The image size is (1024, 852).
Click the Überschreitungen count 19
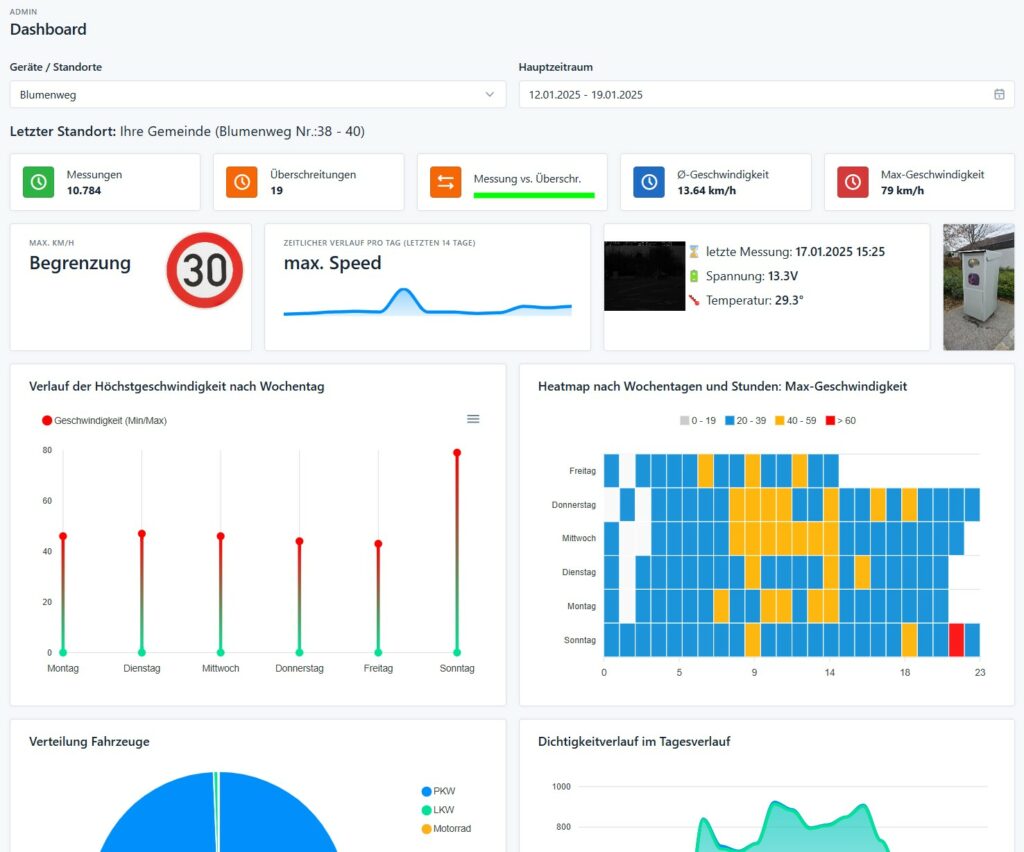(x=276, y=191)
